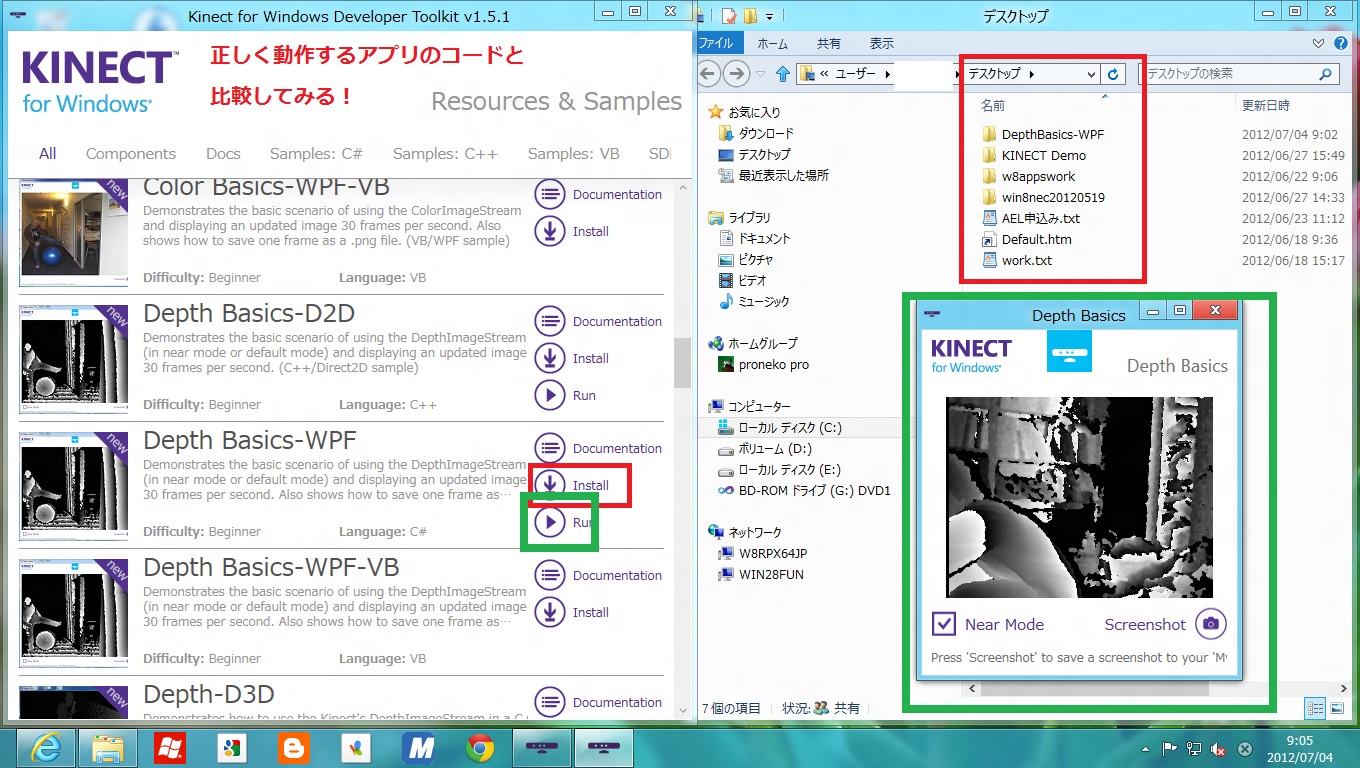This screenshot has width=1360, height=768.
Task: Click the Install download icon for Depth Basics-WPF
Action: click(549, 485)
